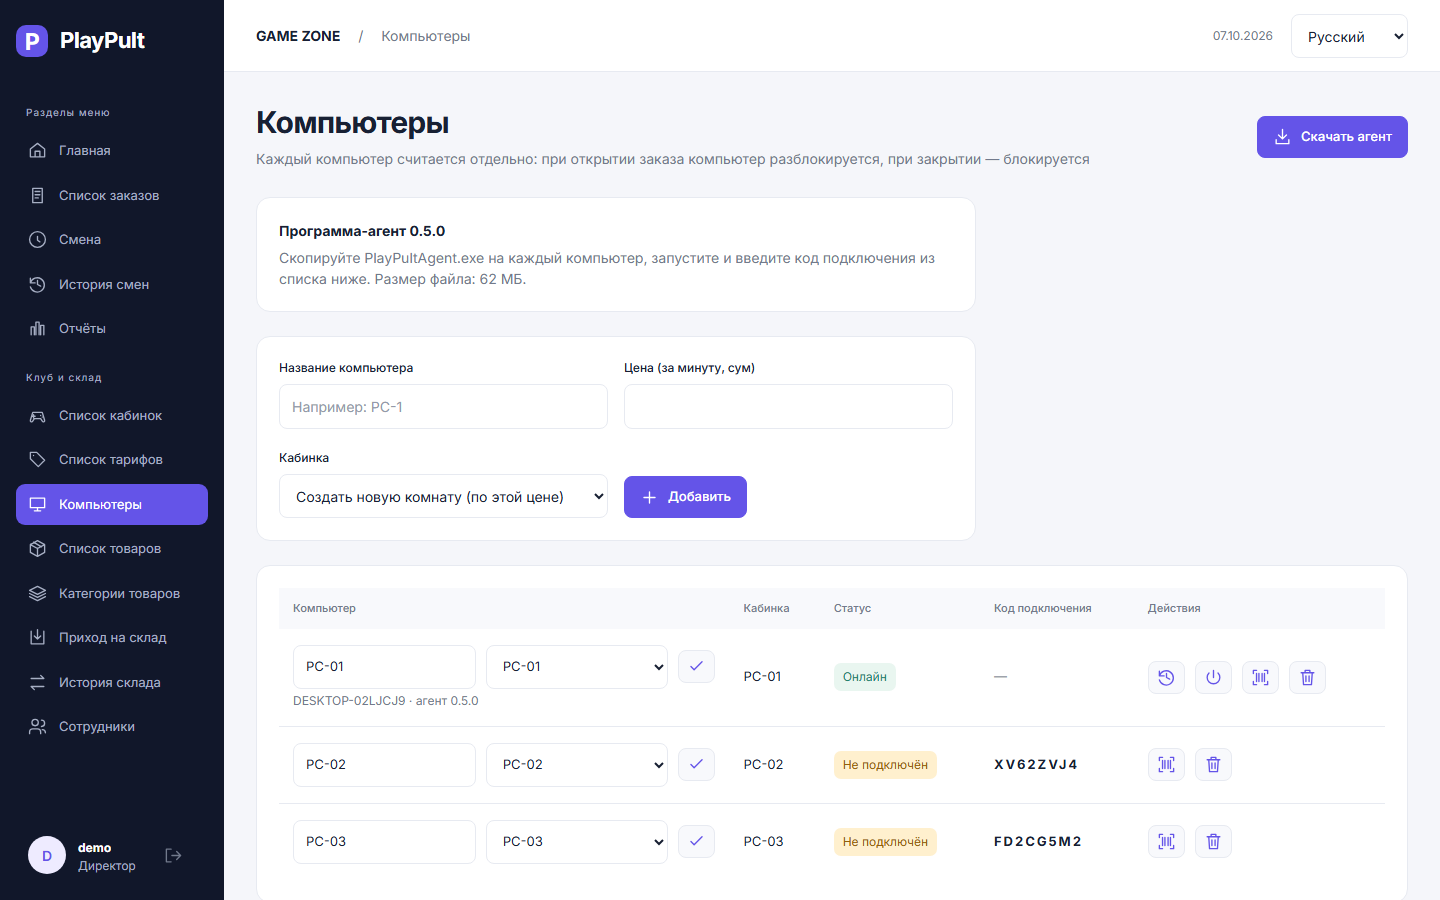
Task: Open the PC-01 cabin dropdown
Action: click(577, 667)
